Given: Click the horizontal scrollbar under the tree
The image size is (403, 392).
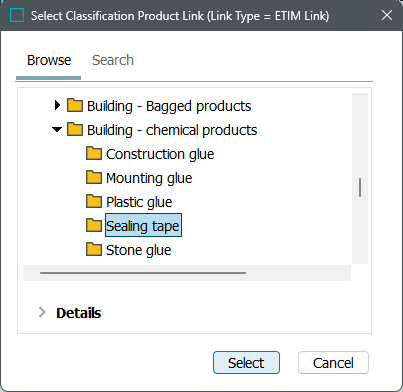Looking at the screenshot, I should (143, 273).
